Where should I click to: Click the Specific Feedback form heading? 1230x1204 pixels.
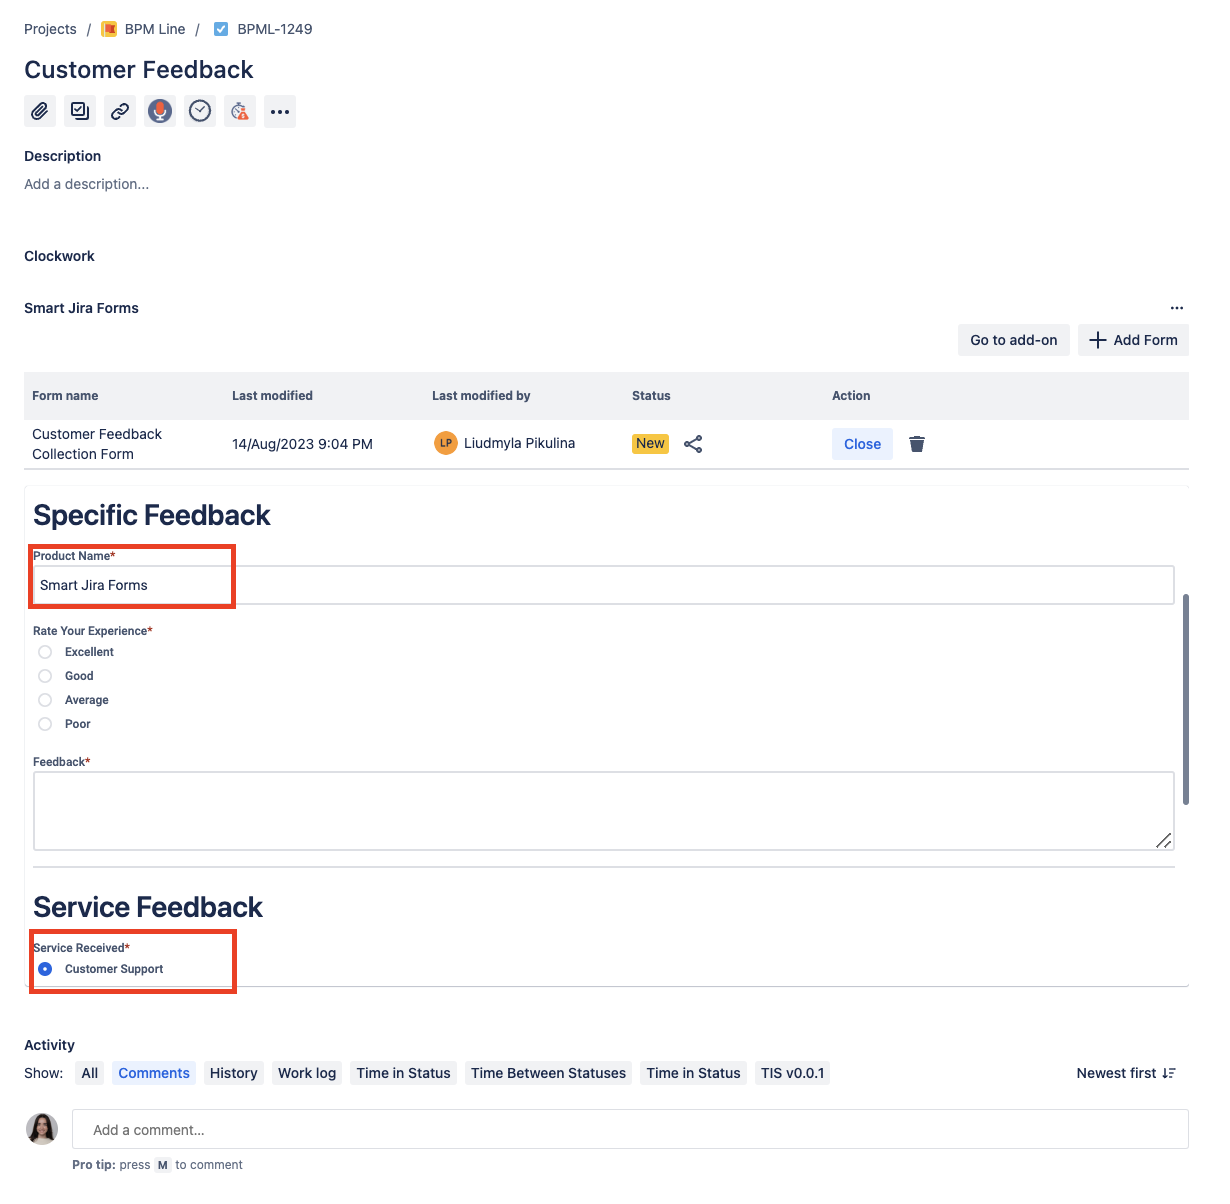(152, 515)
